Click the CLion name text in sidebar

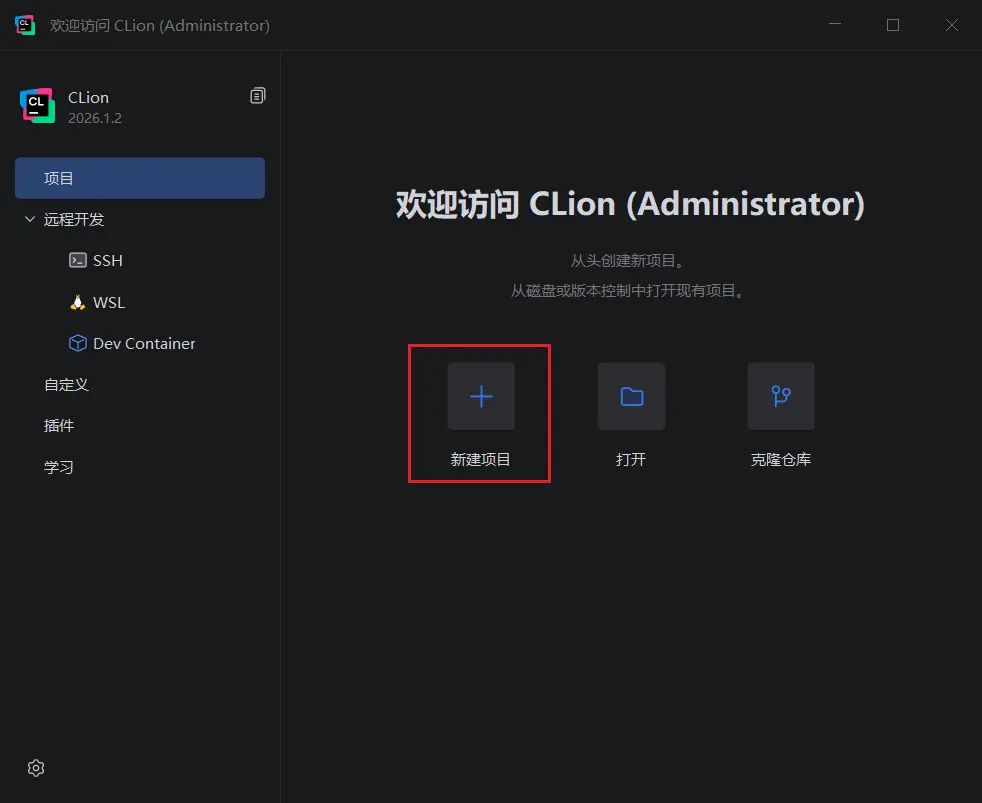click(88, 98)
